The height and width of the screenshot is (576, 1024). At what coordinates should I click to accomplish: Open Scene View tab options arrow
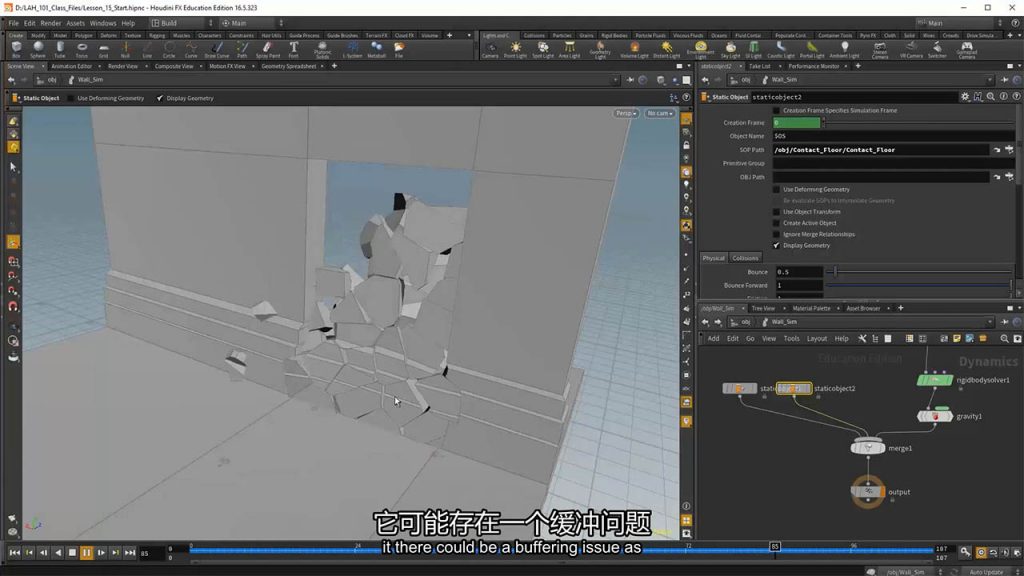pyautogui.click(x=43, y=66)
